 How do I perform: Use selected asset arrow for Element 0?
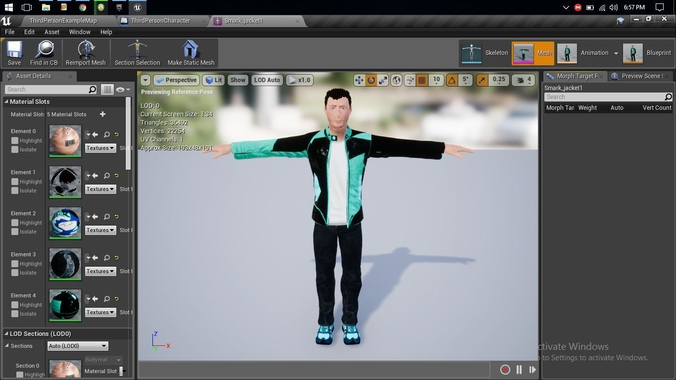point(95,135)
